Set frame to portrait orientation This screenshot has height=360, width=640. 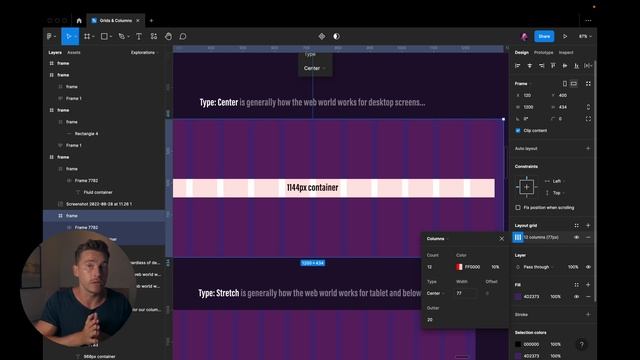[x=564, y=84]
